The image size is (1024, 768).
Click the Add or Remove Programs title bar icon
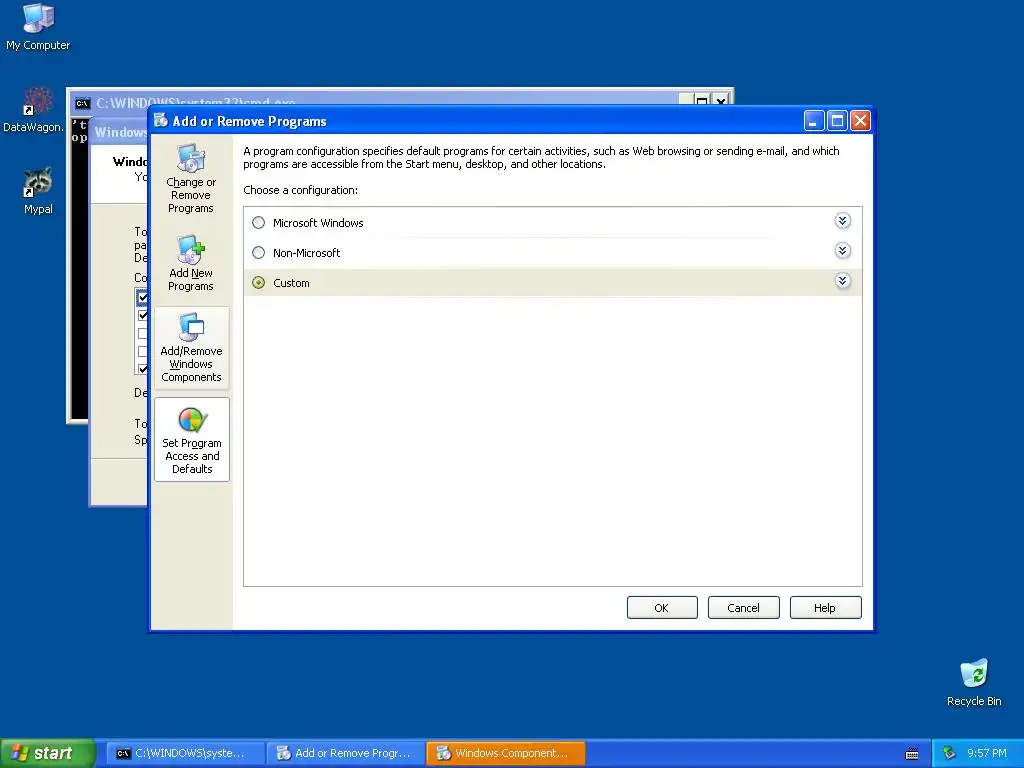coord(161,120)
